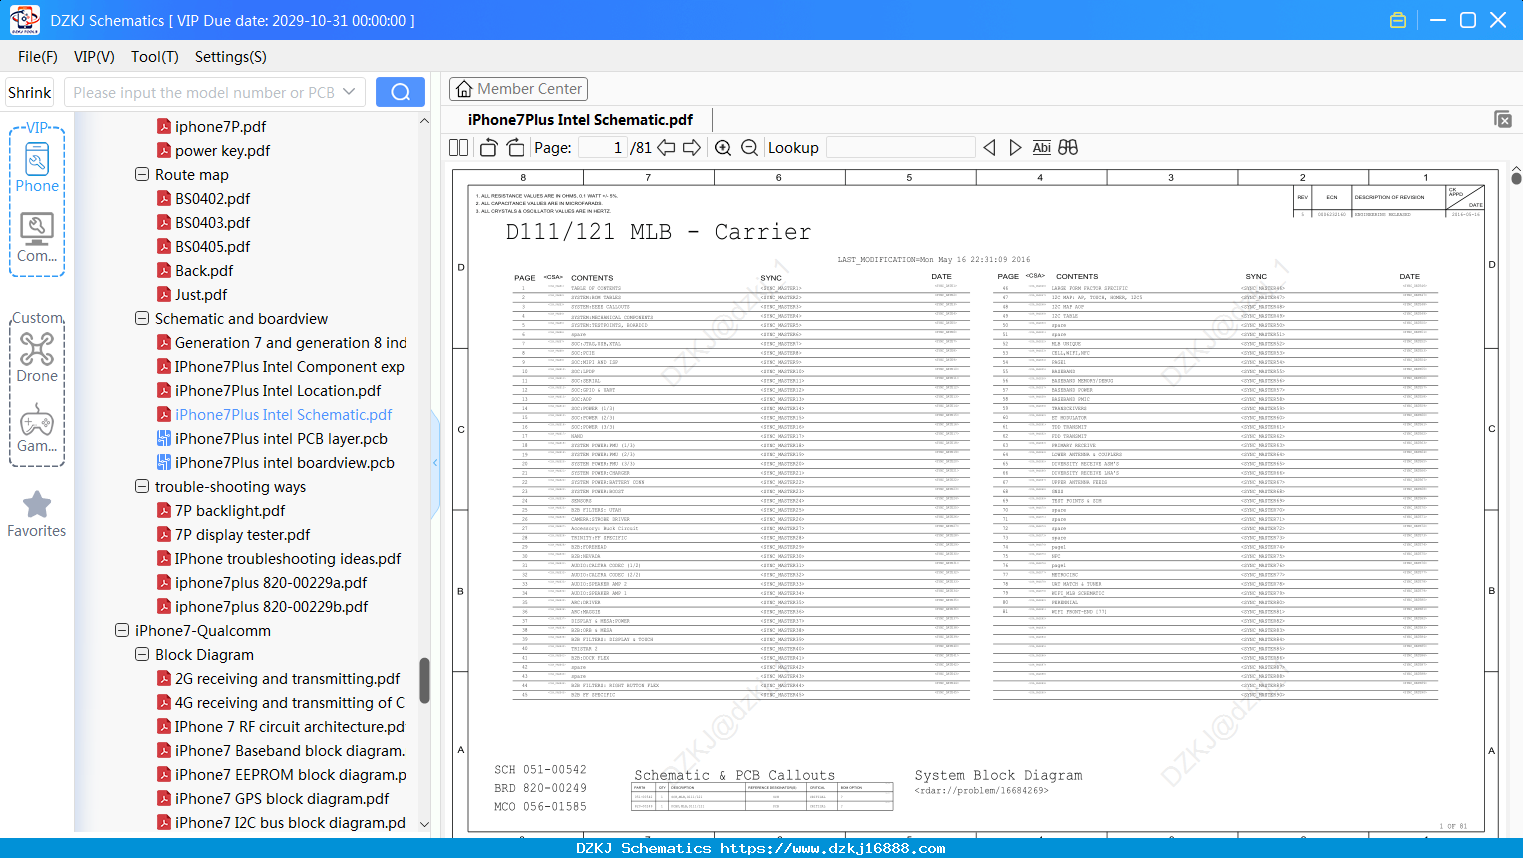Click the model number search field
This screenshot has height=858, width=1523.
(x=203, y=92)
